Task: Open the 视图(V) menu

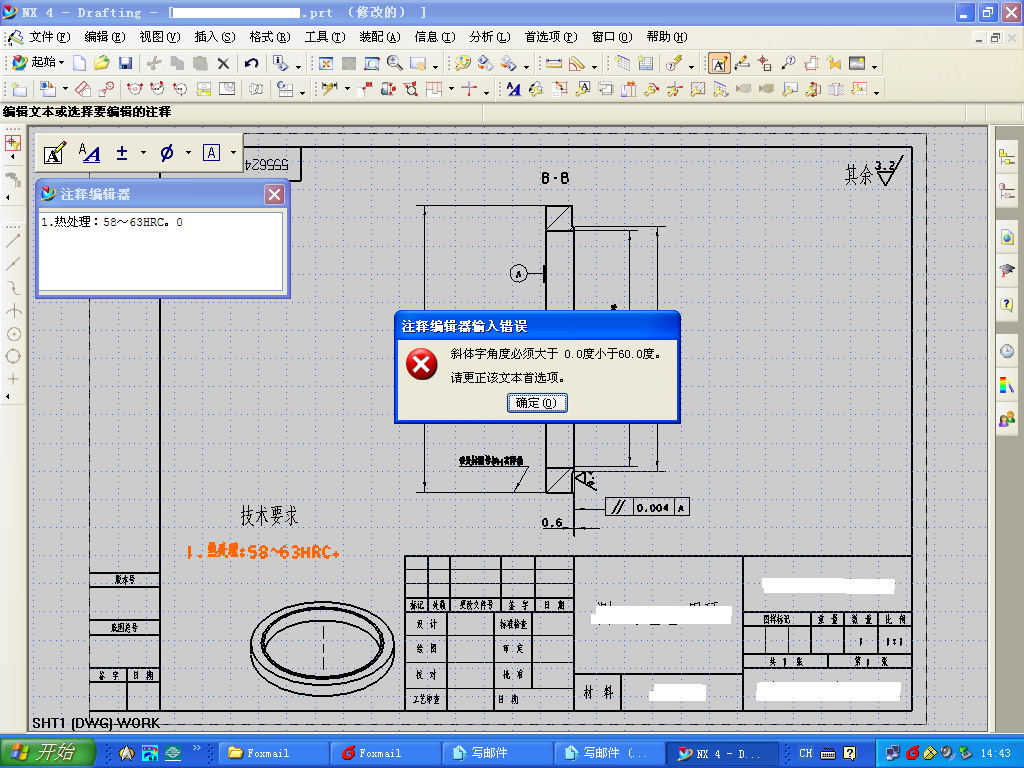Action: [x=160, y=37]
